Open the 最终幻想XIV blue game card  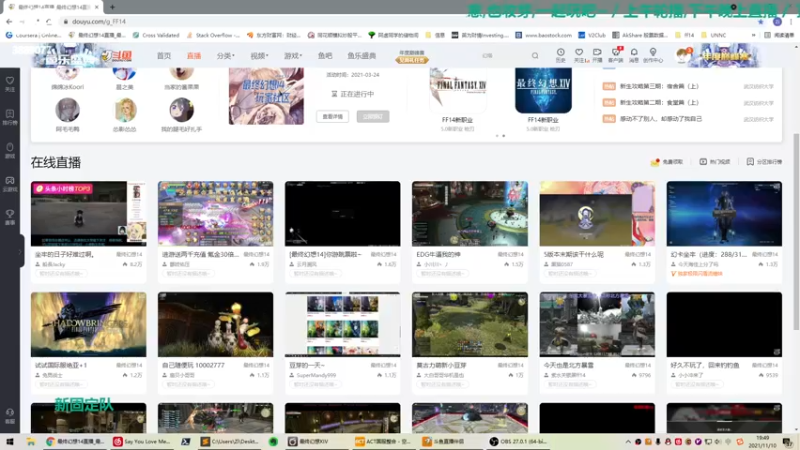(x=543, y=90)
